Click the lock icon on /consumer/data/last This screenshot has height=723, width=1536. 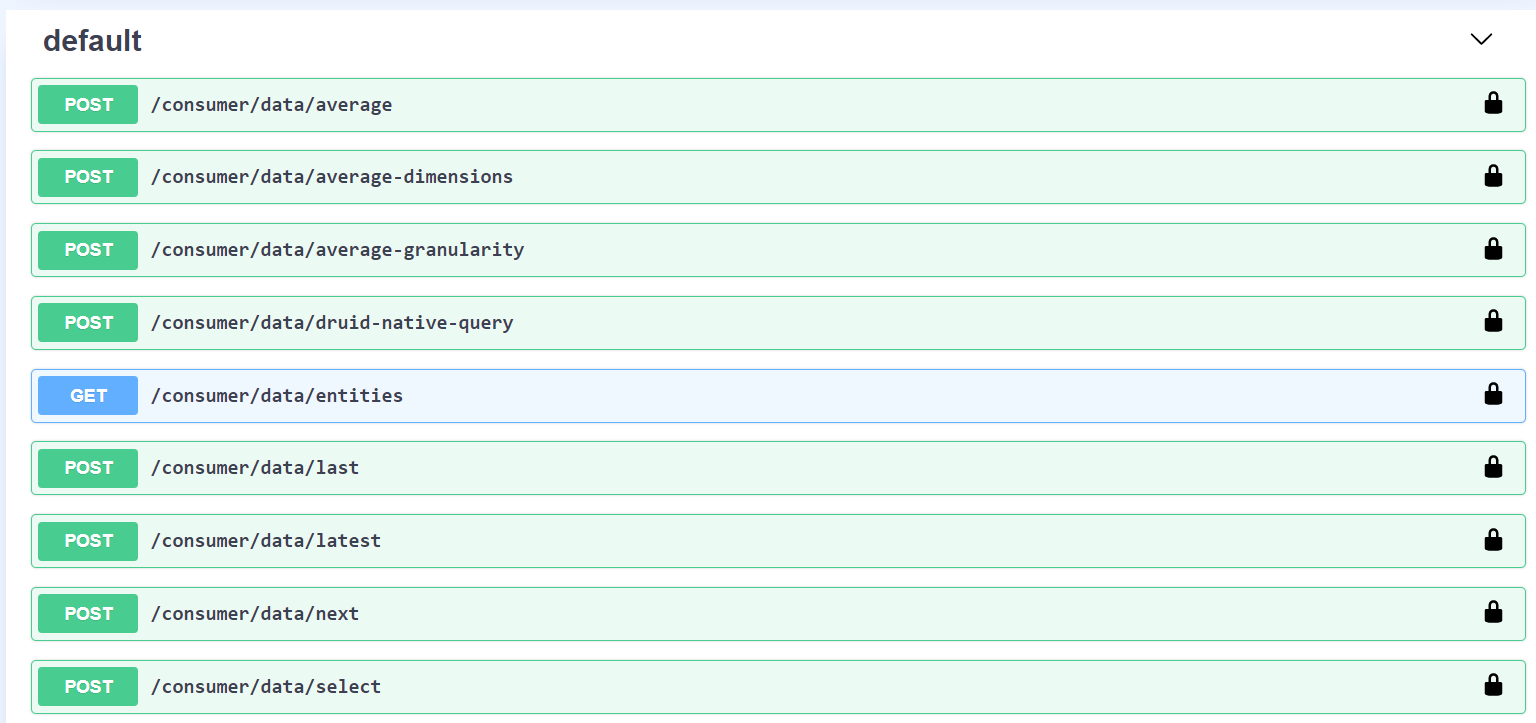[1493, 467]
